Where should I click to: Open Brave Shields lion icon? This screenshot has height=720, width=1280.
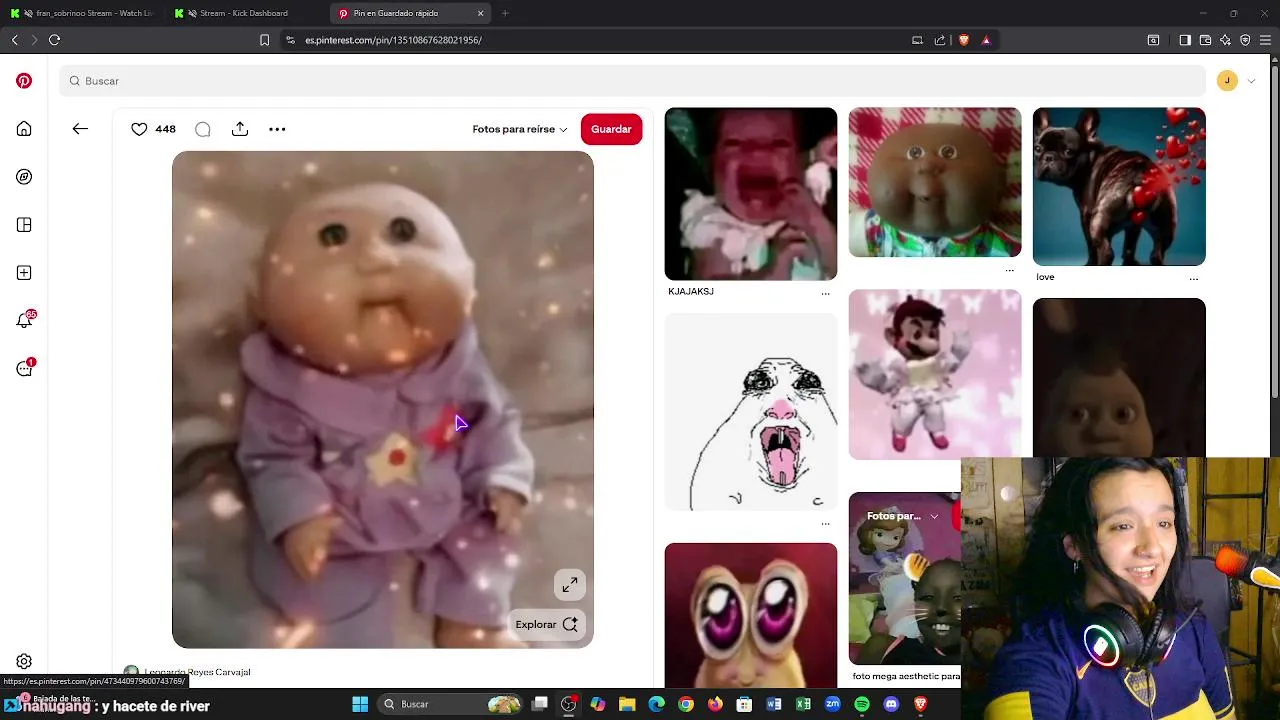[x=964, y=40]
